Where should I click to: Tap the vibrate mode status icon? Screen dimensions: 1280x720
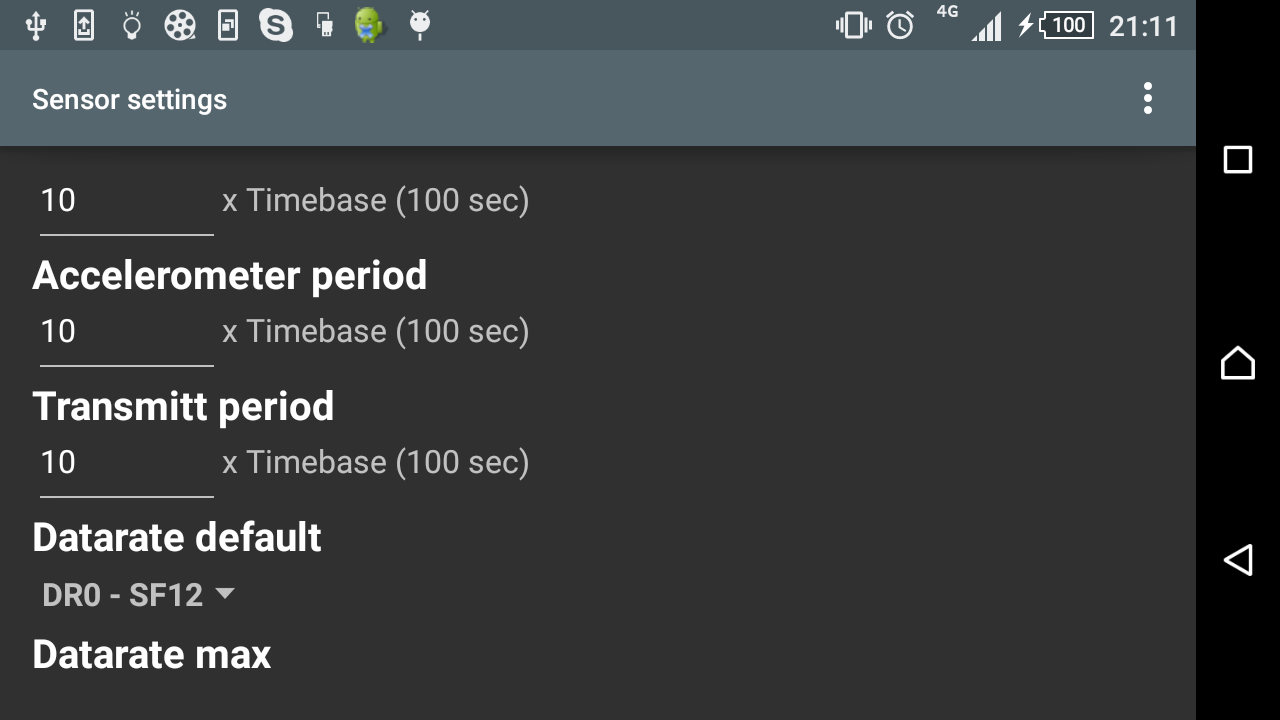[853, 25]
